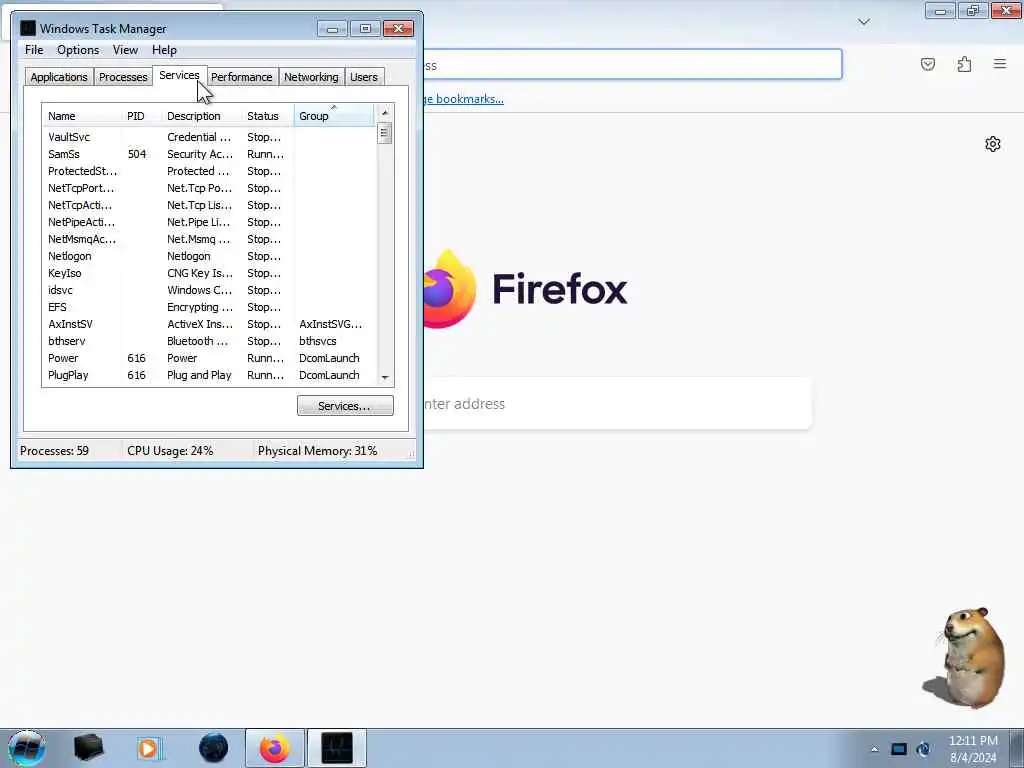Select the idsvc service row
The image size is (1024, 768).
click(209, 290)
